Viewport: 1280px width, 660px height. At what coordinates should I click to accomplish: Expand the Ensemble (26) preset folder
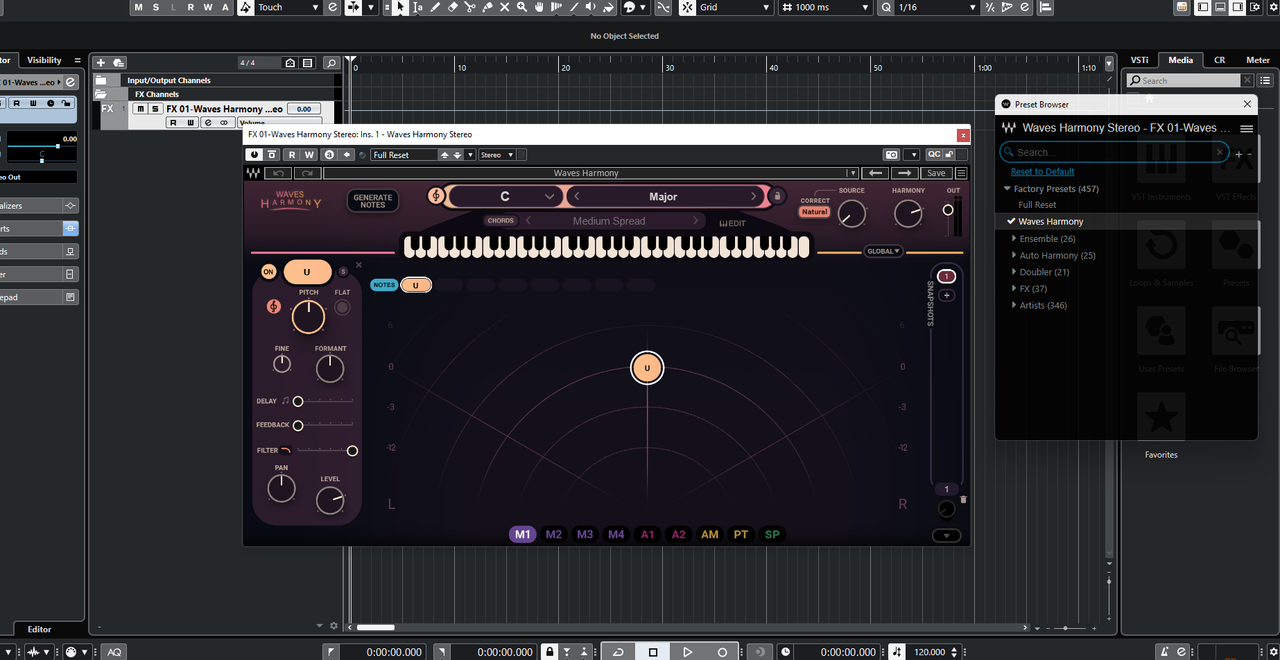[1014, 239]
